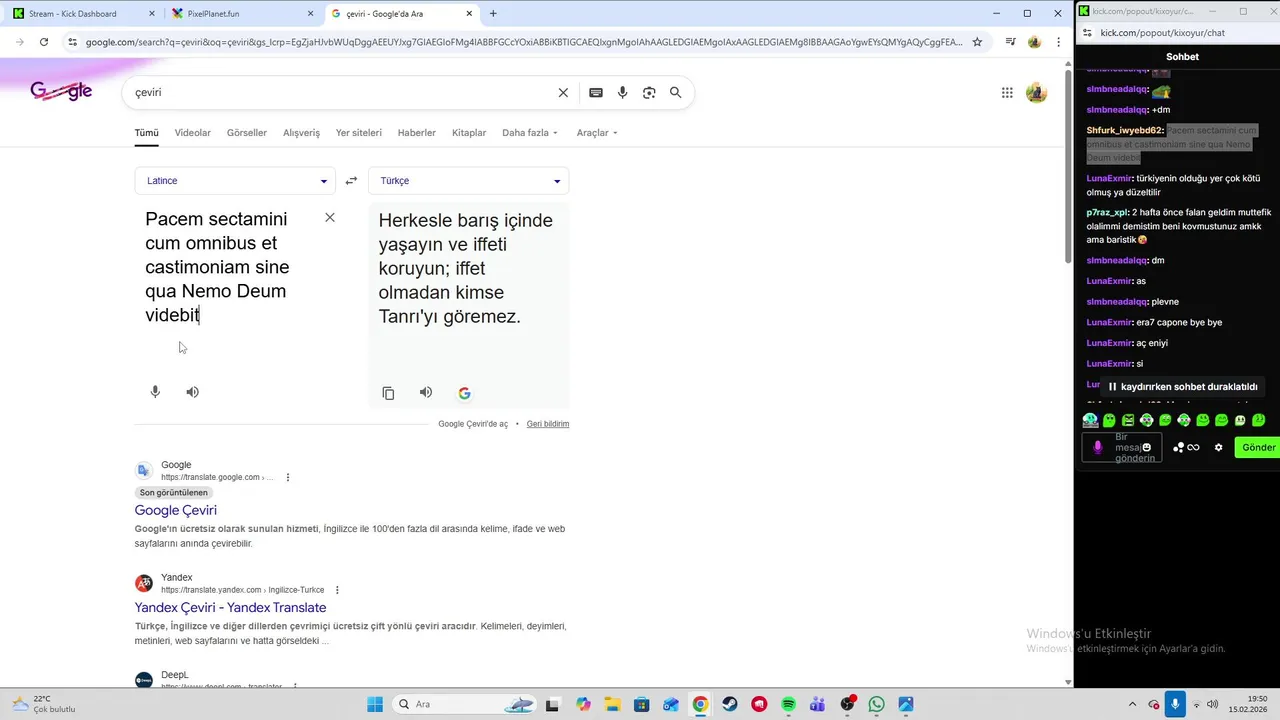Open Steam from the taskbar

tap(730, 704)
